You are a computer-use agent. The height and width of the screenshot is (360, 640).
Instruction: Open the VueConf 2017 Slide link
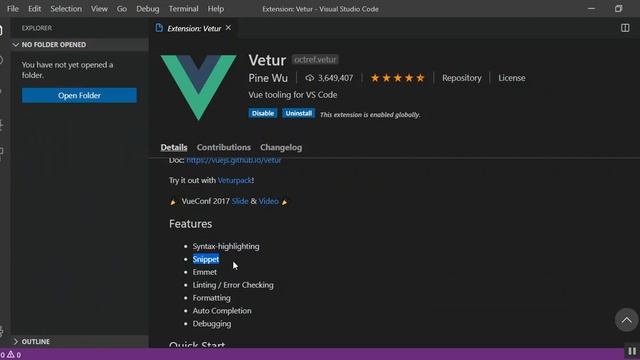coord(240,201)
